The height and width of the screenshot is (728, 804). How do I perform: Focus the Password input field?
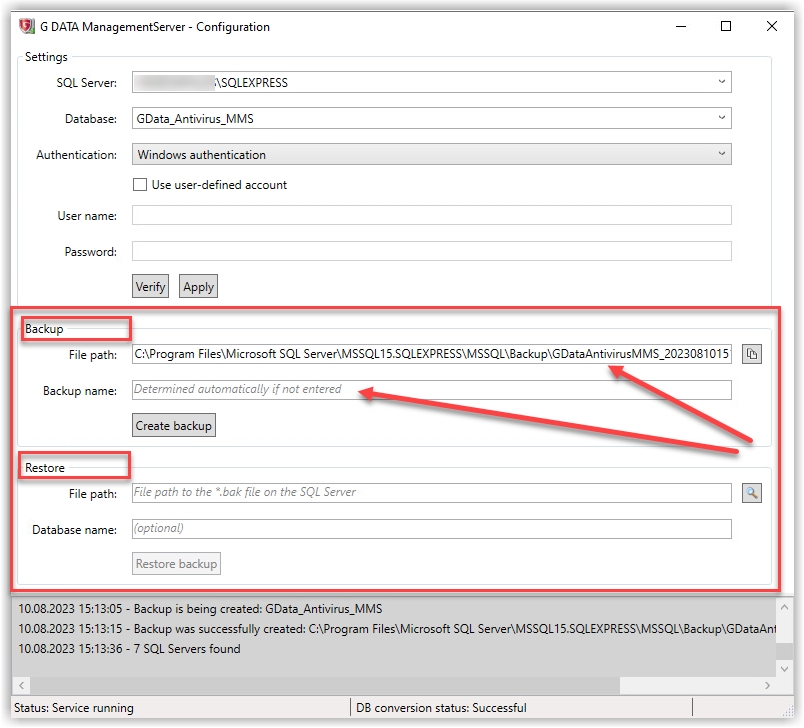point(432,251)
